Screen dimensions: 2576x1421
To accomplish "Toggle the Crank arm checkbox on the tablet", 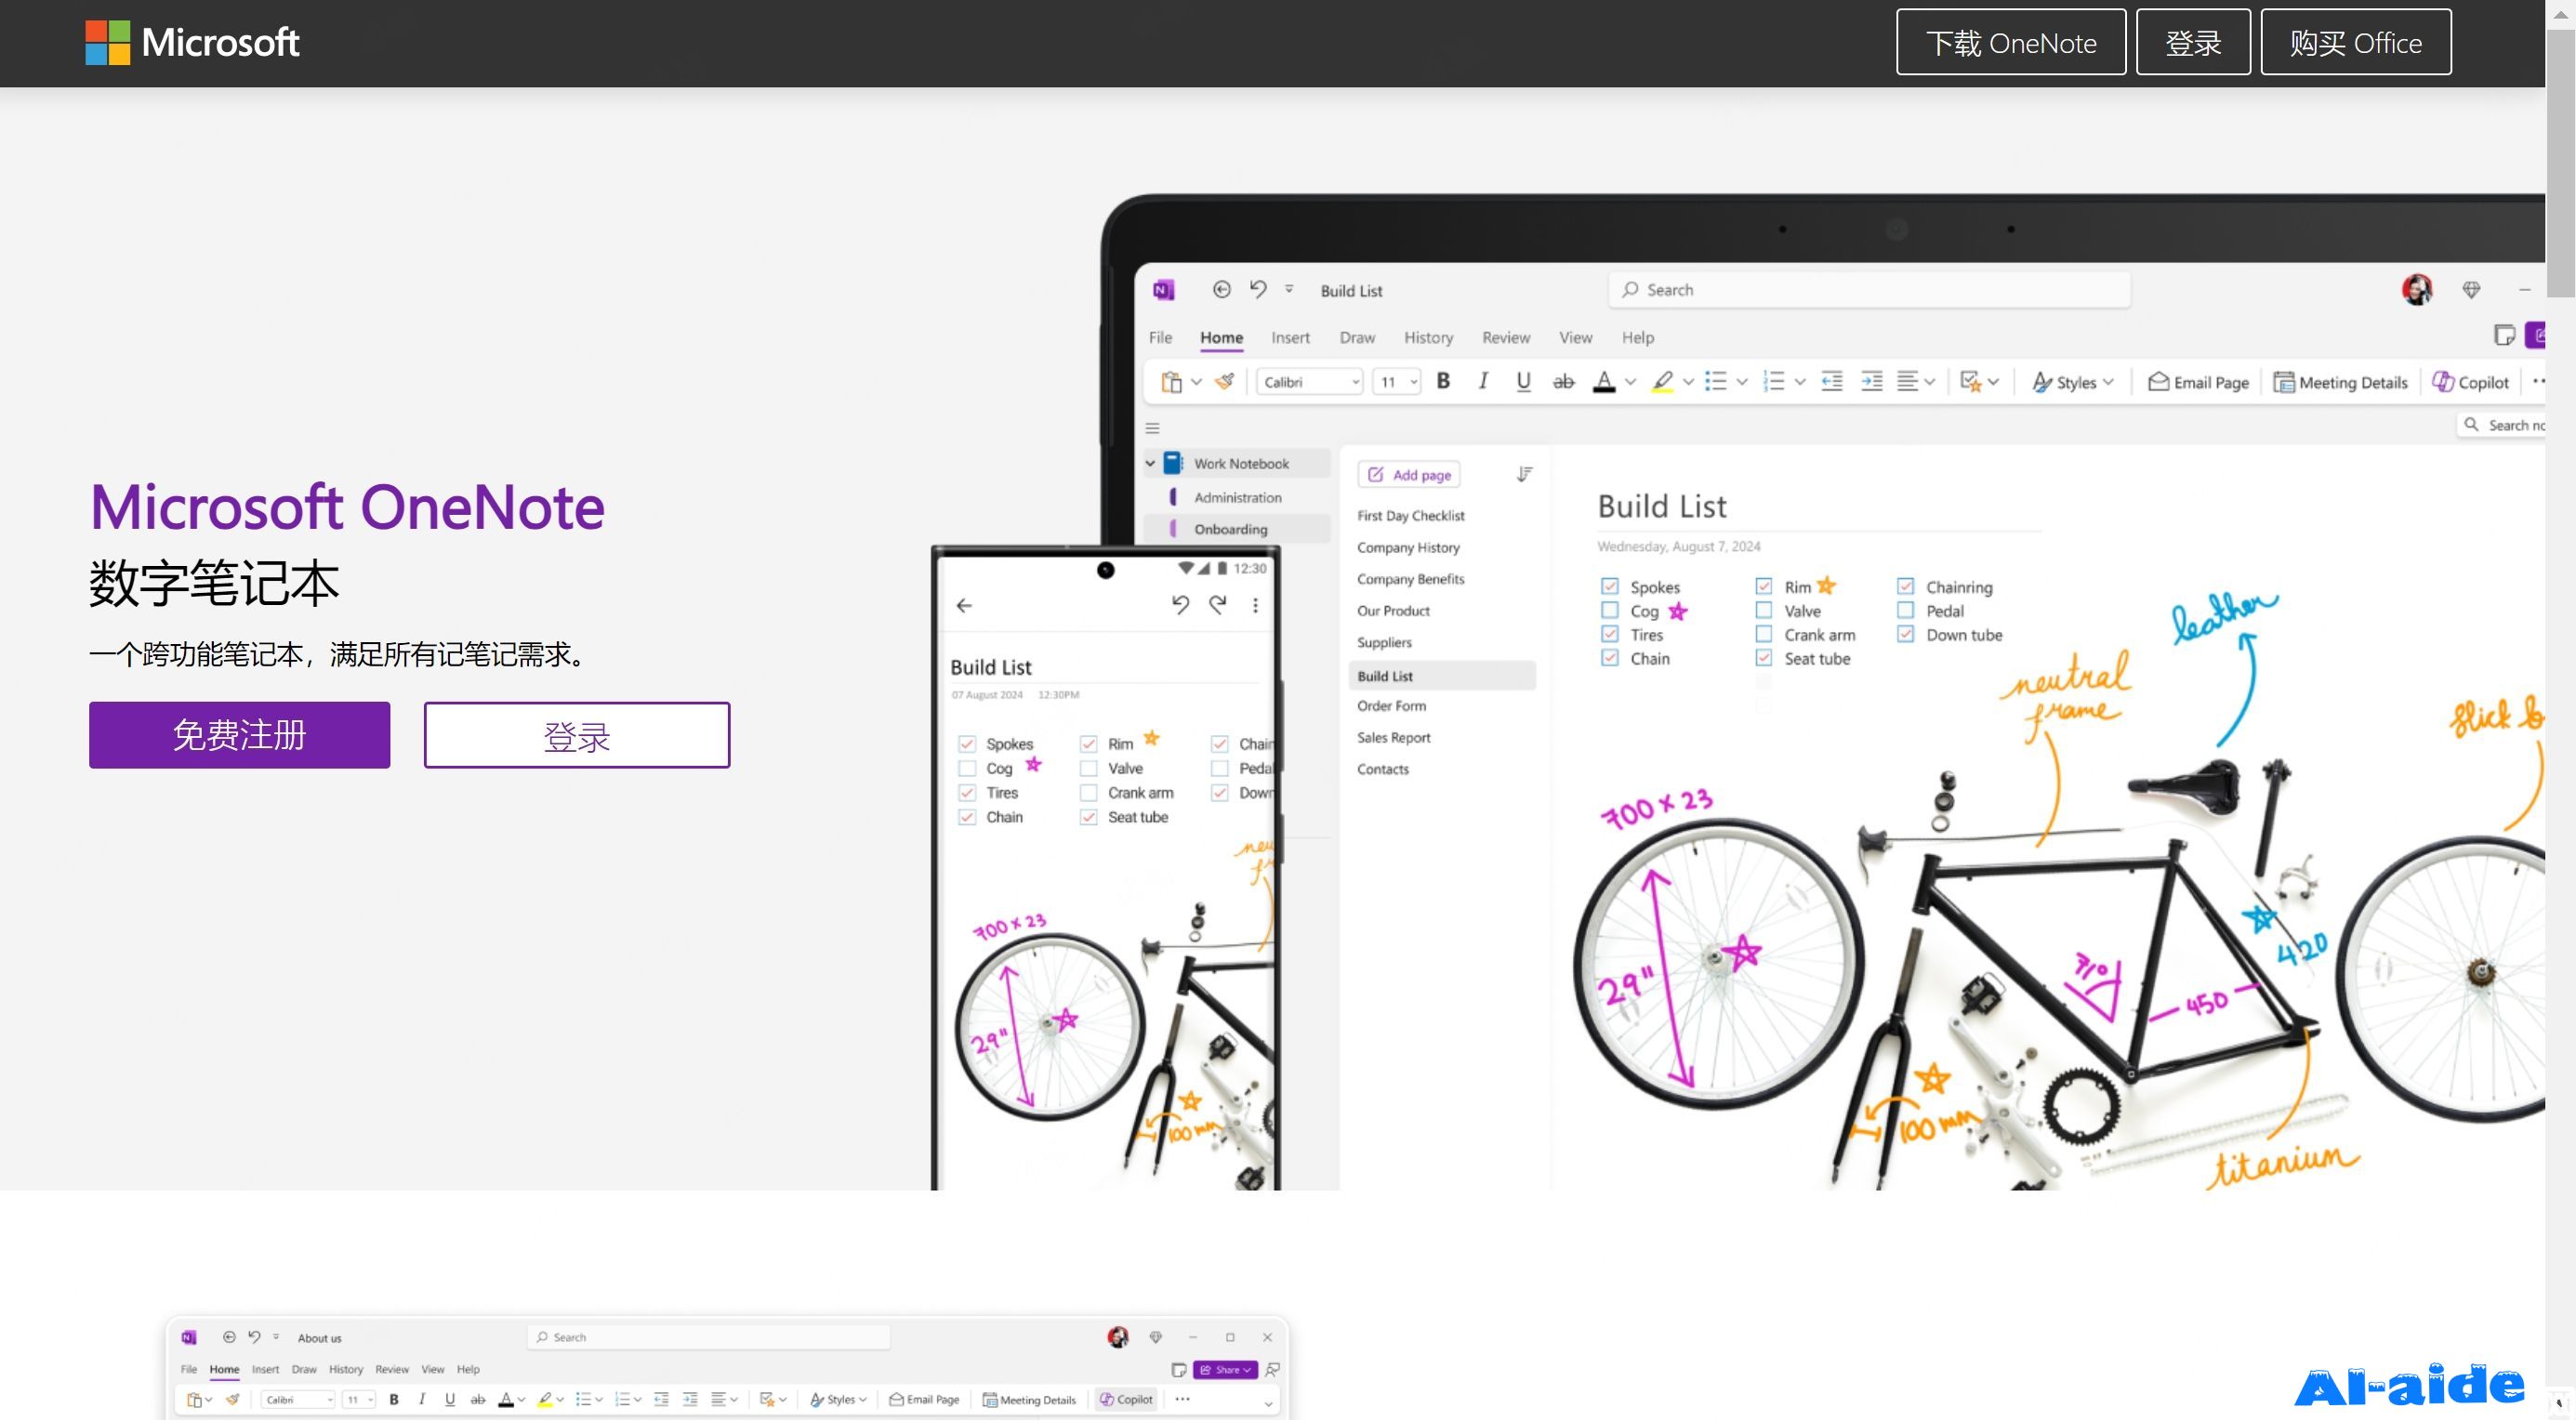I will (1763, 634).
